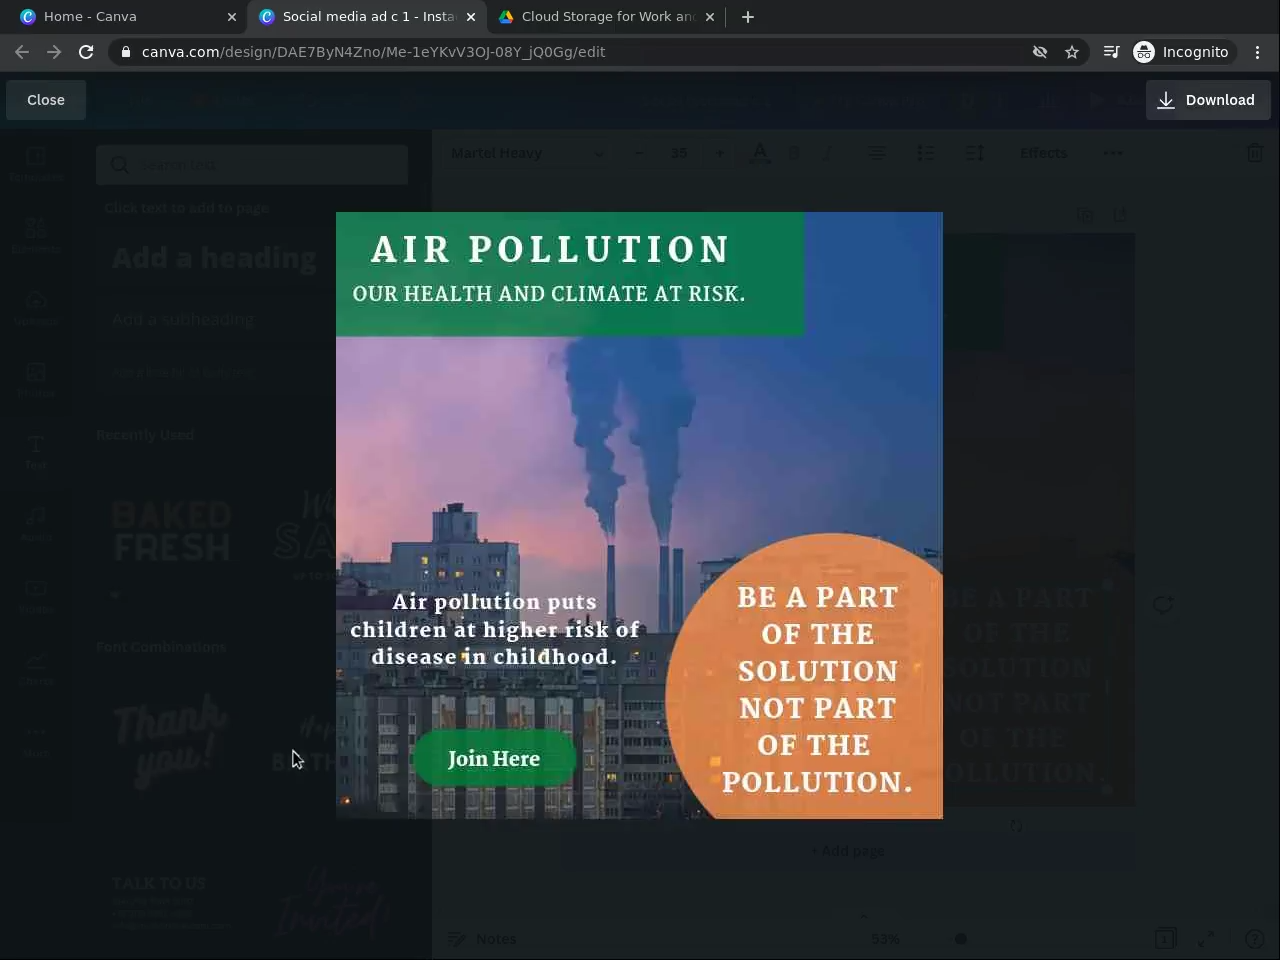The width and height of the screenshot is (1280, 960).
Task: Open the media controls icon
Action: pyautogui.click(x=1111, y=52)
